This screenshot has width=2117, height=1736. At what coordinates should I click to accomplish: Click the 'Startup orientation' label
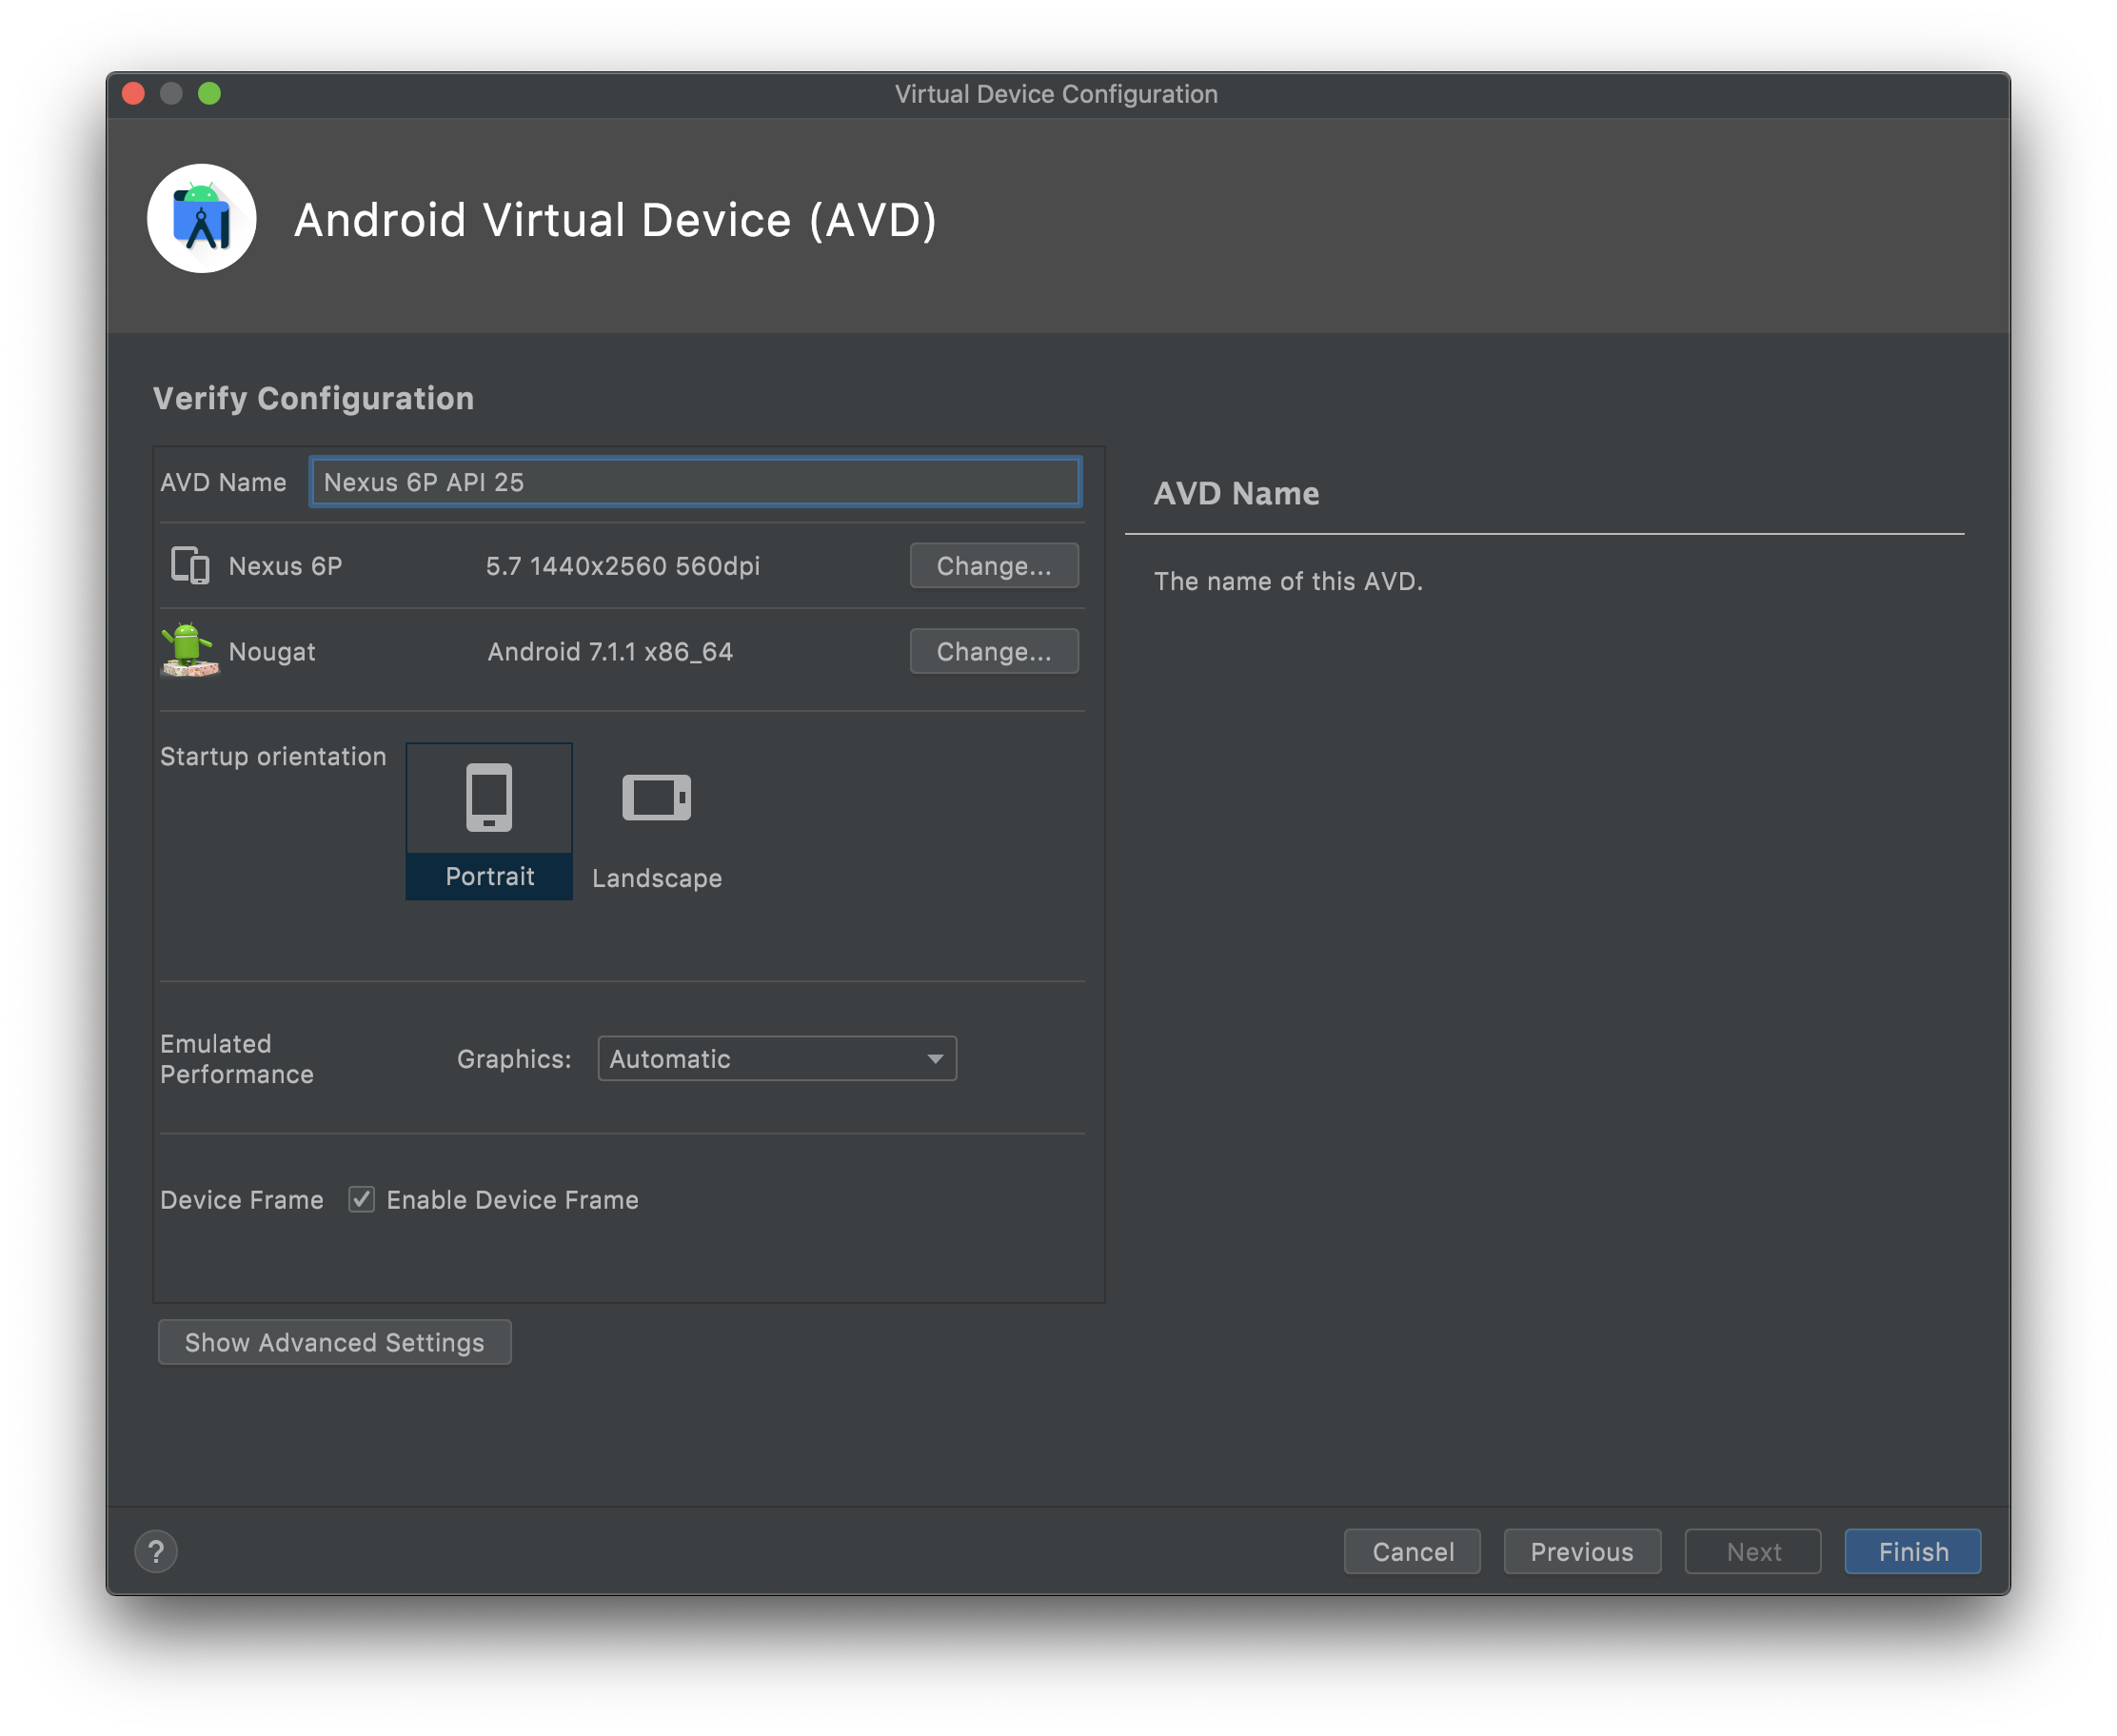click(x=273, y=756)
